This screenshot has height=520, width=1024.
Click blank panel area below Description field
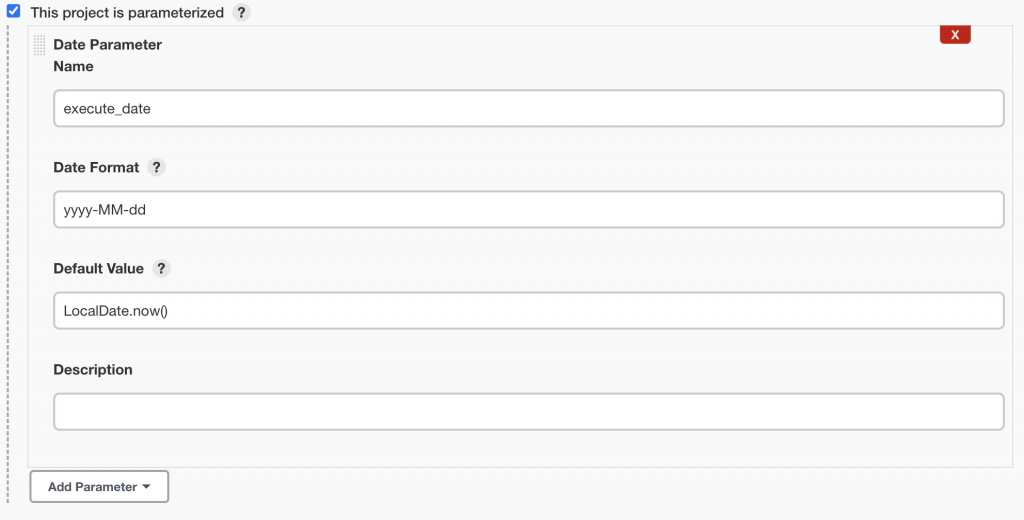click(528, 448)
